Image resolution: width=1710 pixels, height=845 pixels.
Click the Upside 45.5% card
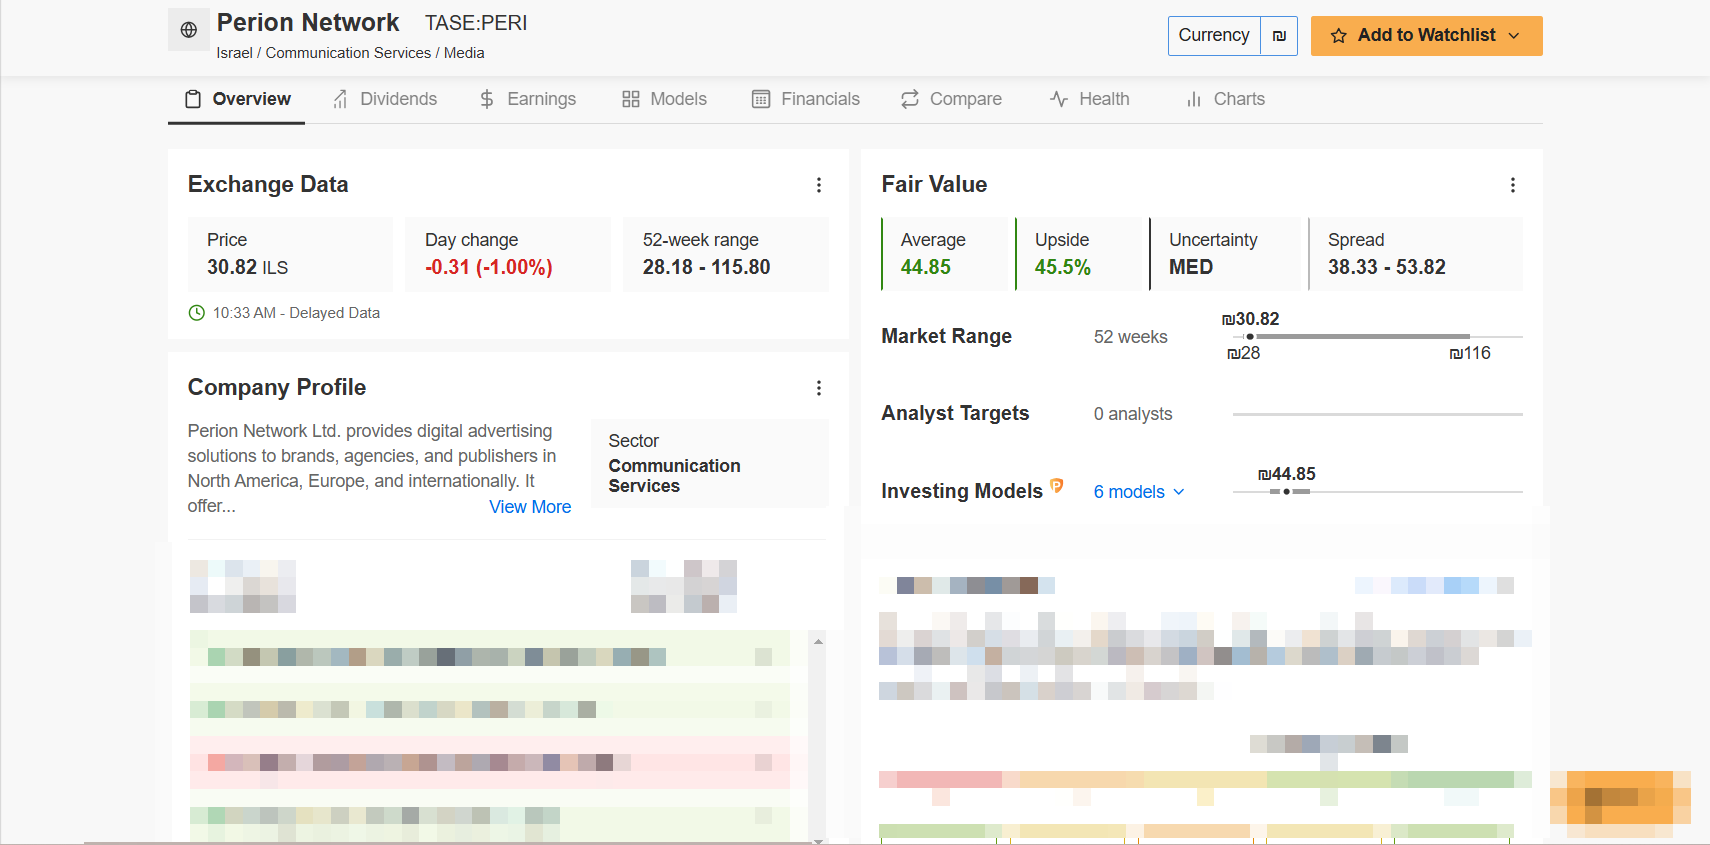pyautogui.click(x=1078, y=254)
